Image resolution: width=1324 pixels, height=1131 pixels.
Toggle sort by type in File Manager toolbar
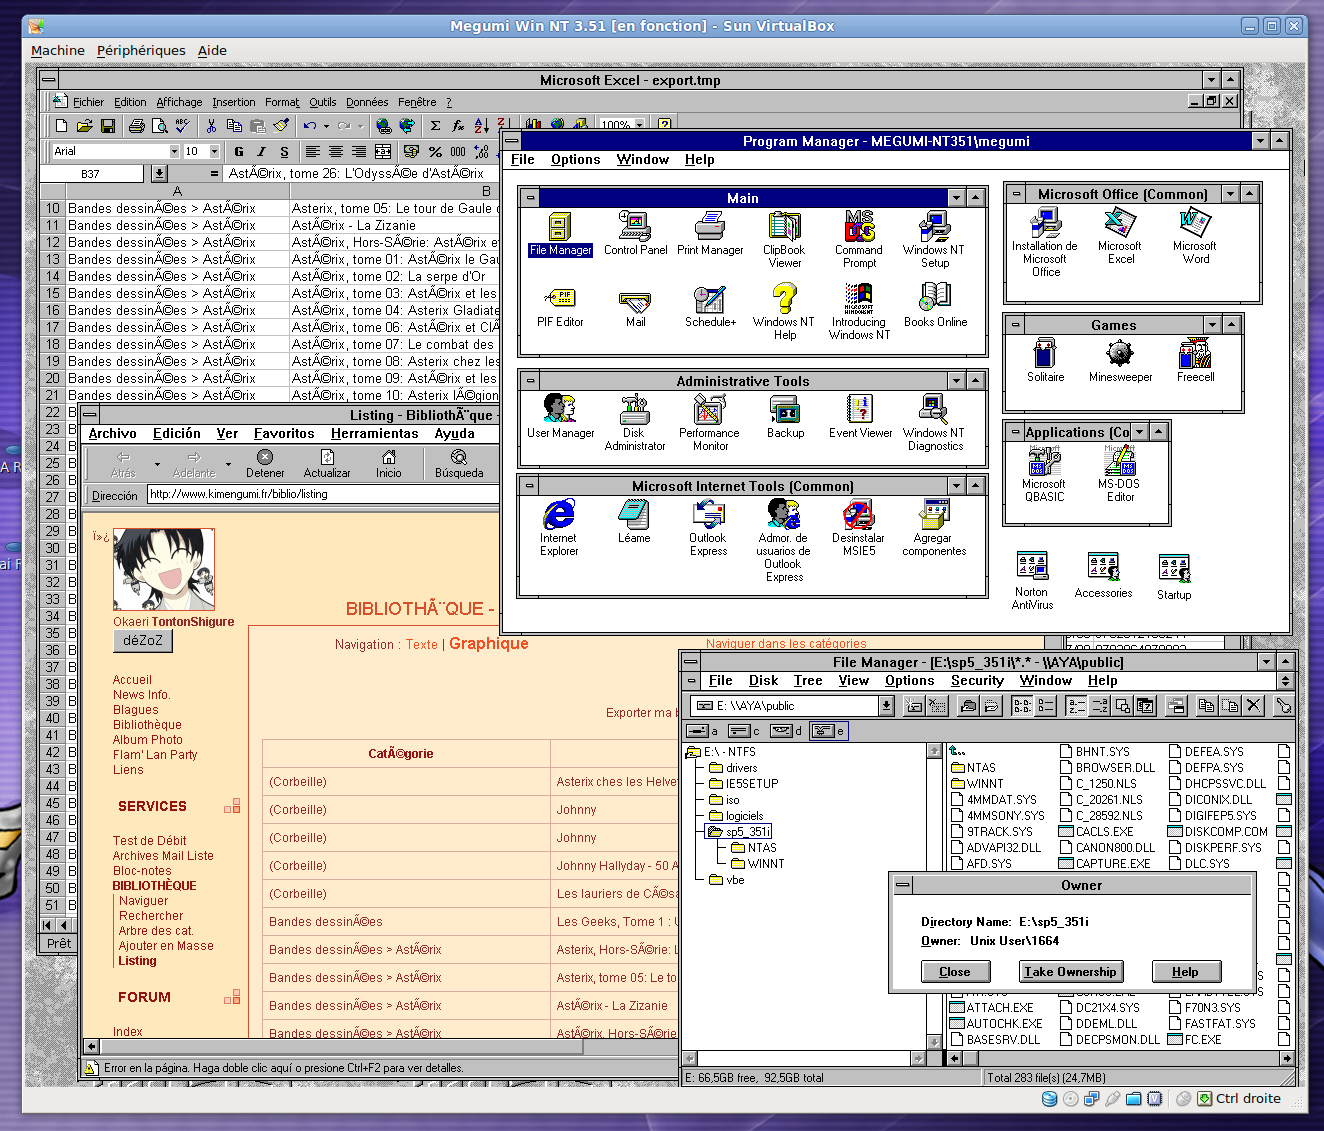coord(1099,705)
